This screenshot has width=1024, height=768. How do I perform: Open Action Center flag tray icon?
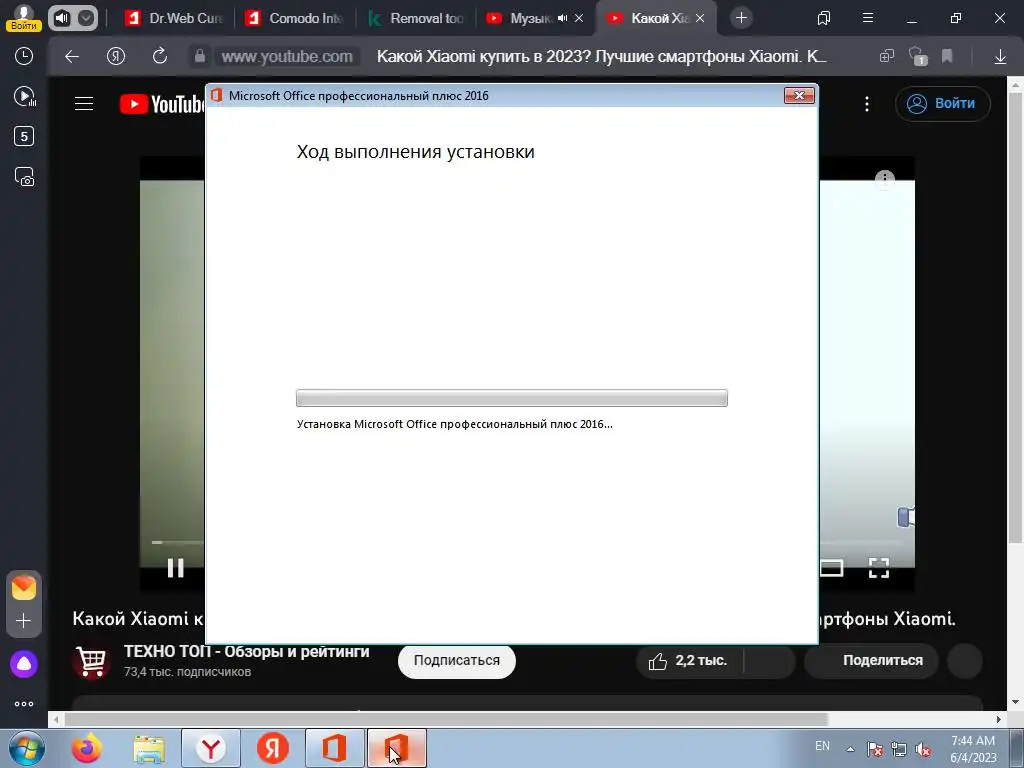pos(875,749)
